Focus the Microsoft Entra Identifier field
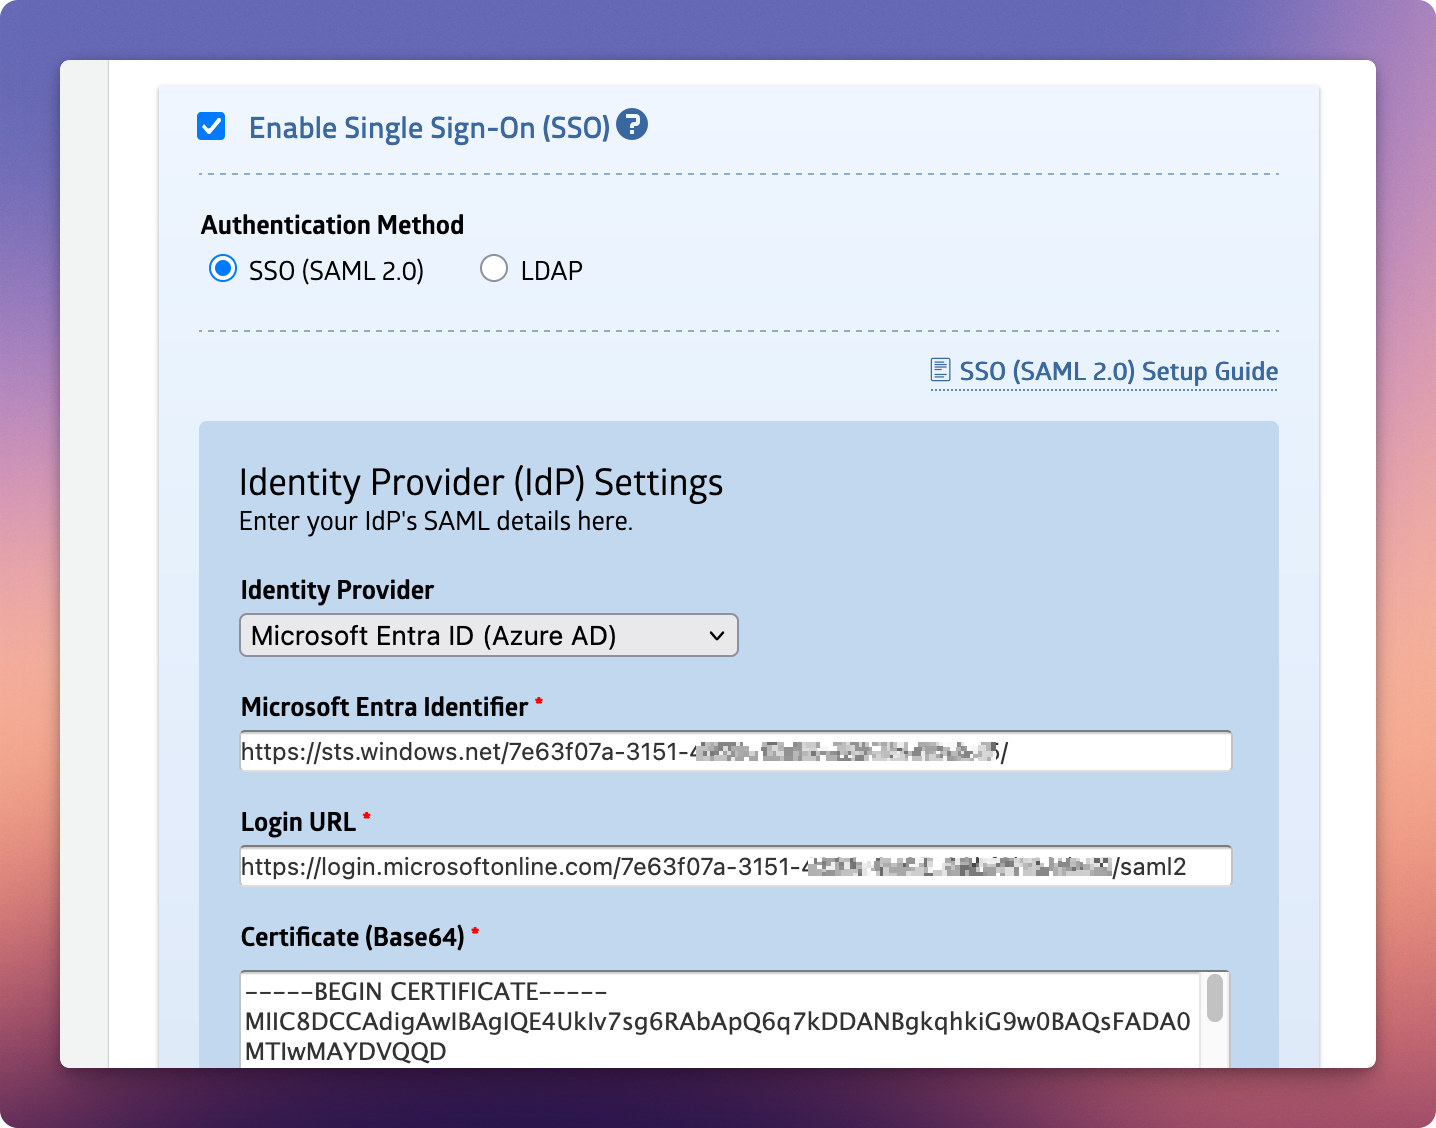 click(736, 751)
